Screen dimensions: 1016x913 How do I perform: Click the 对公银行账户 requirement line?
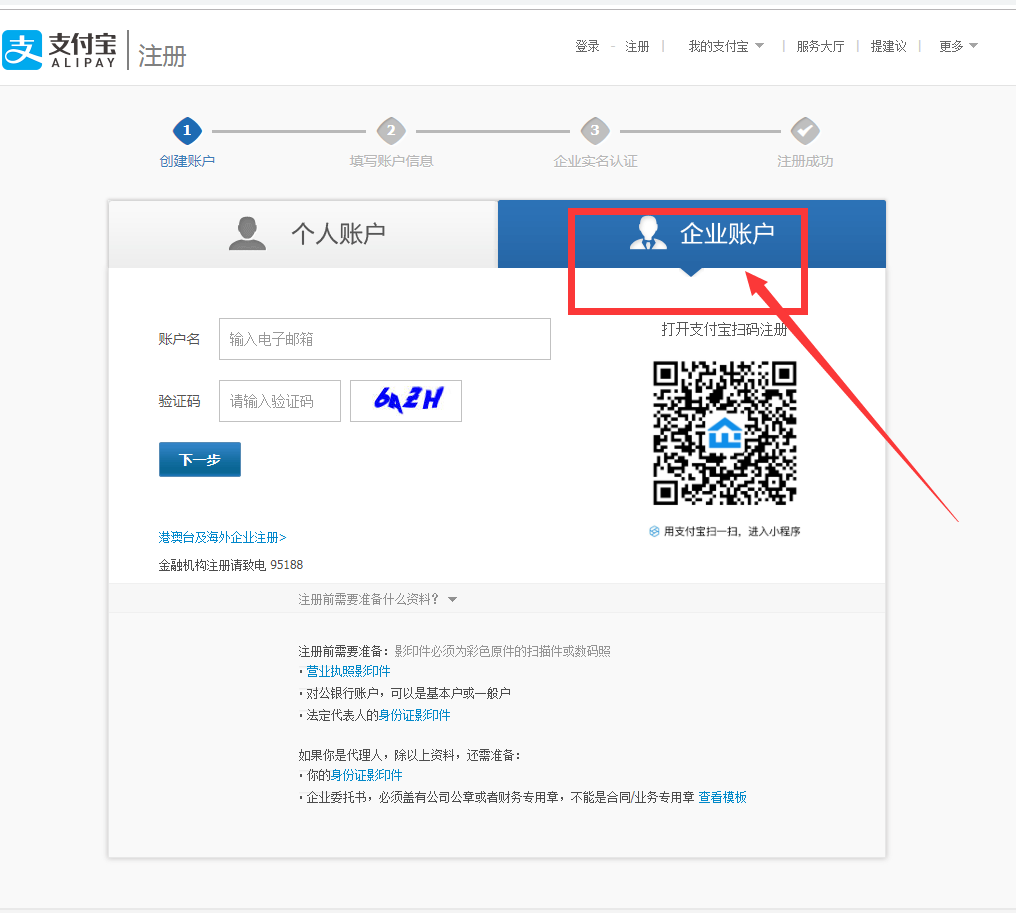click(408, 693)
